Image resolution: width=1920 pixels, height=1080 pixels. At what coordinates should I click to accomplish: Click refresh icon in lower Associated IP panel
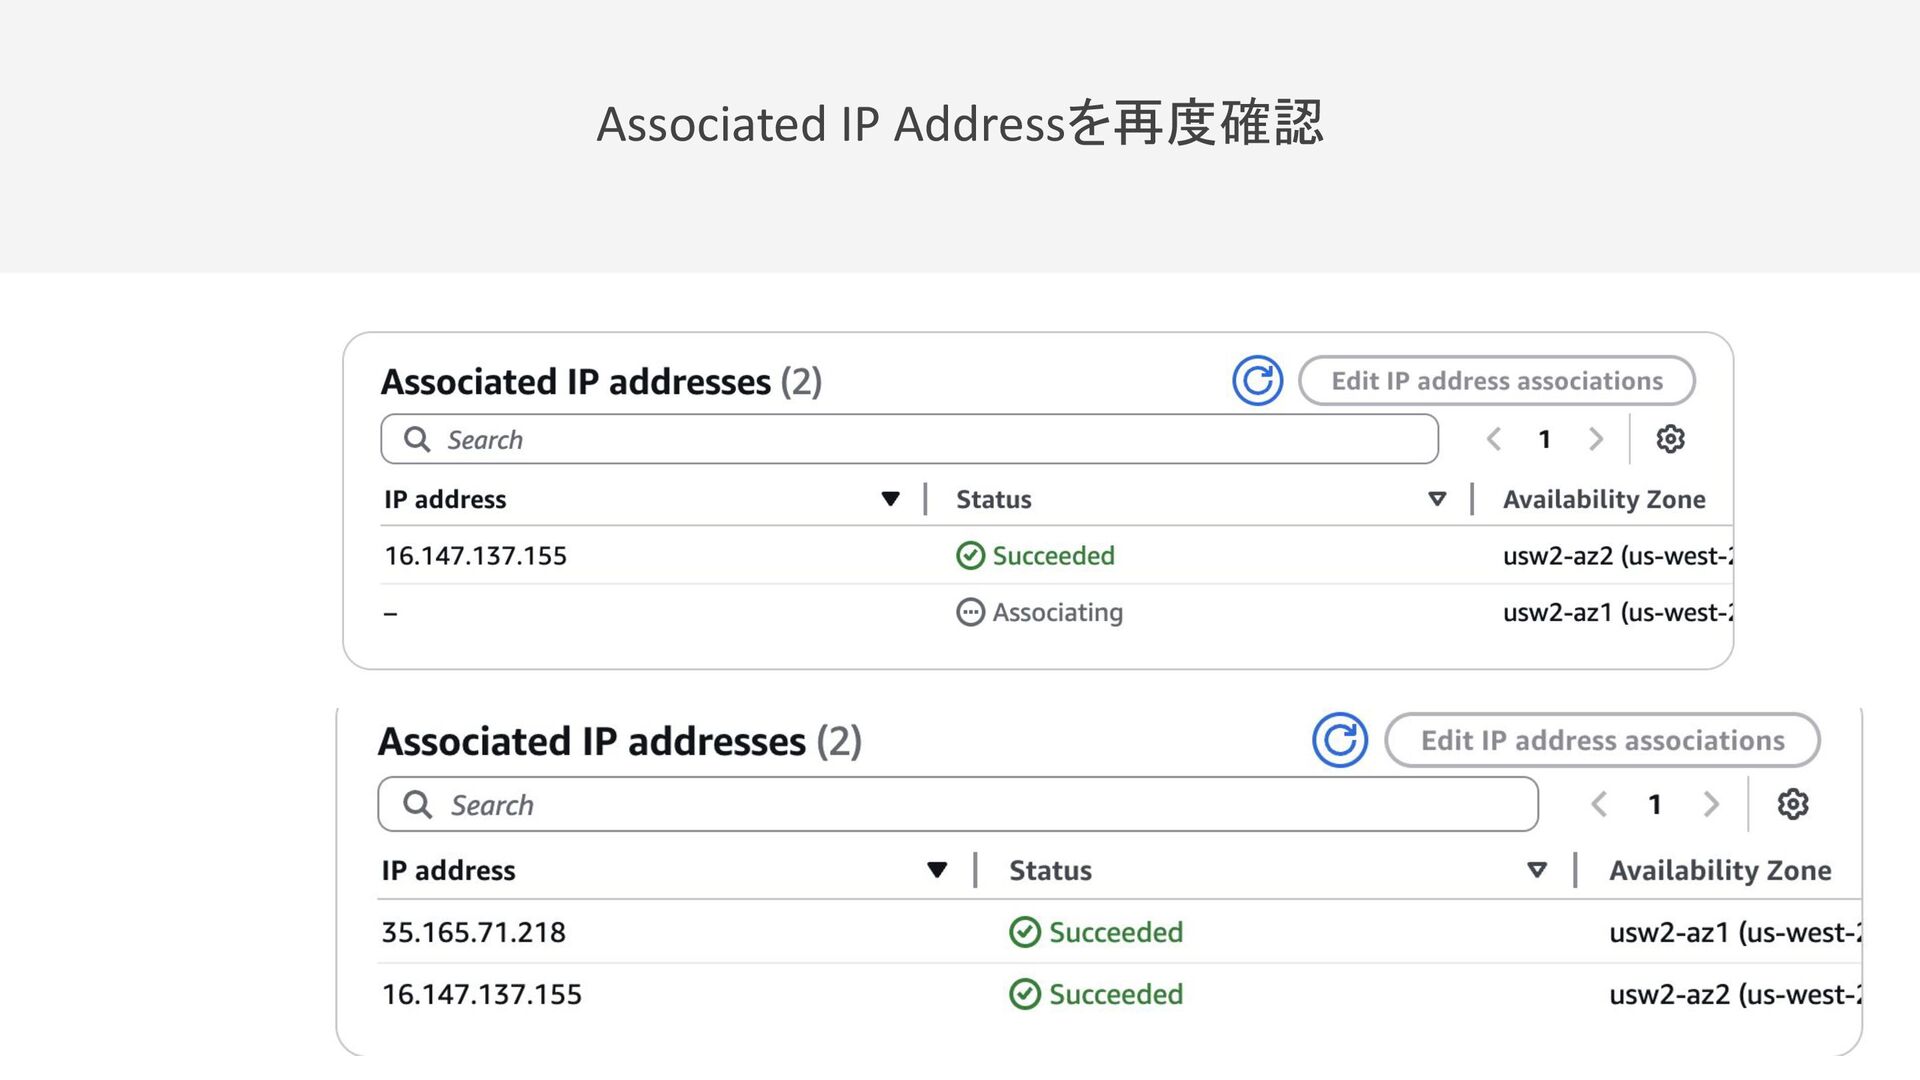point(1339,740)
